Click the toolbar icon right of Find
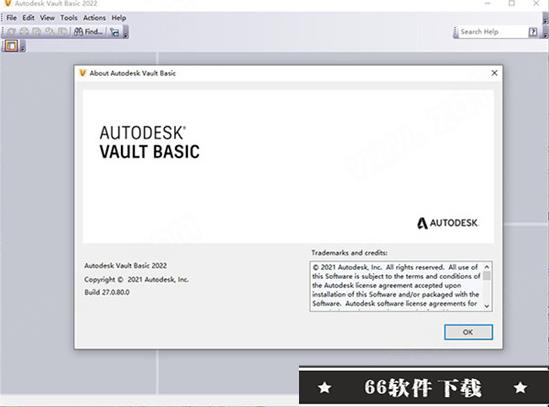This screenshot has height=407, width=549. 115,32
